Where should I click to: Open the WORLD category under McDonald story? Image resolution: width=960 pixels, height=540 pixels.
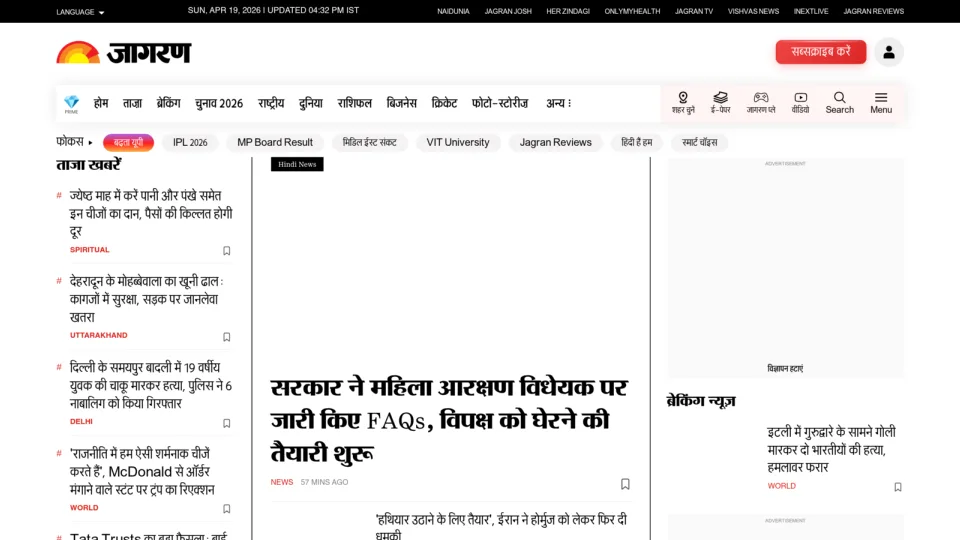tap(84, 508)
